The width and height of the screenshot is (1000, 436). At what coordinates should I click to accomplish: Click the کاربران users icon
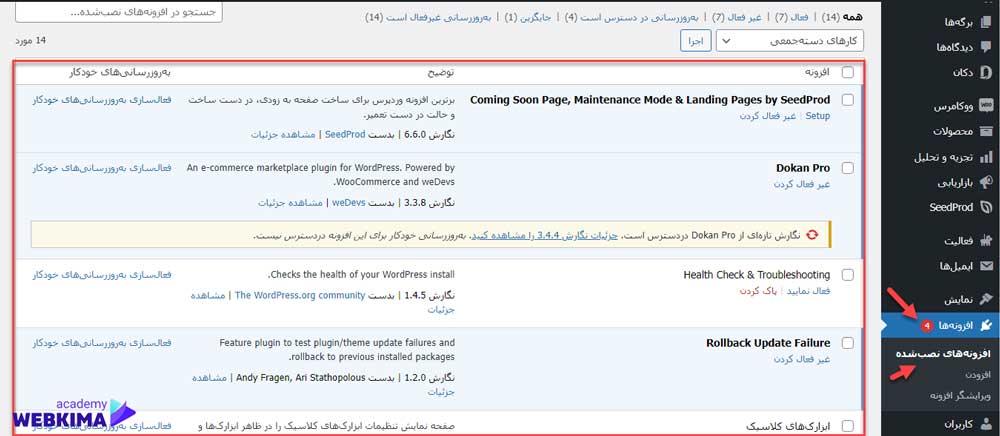click(986, 423)
